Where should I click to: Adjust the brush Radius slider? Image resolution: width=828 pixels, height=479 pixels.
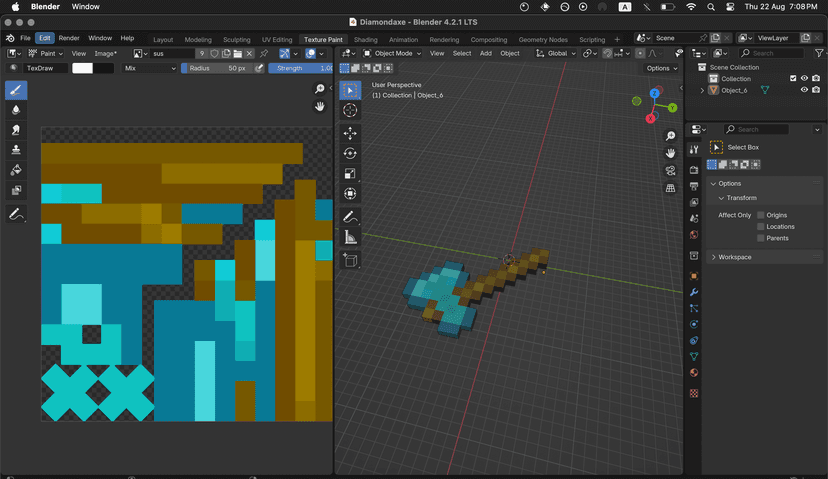tap(216, 68)
